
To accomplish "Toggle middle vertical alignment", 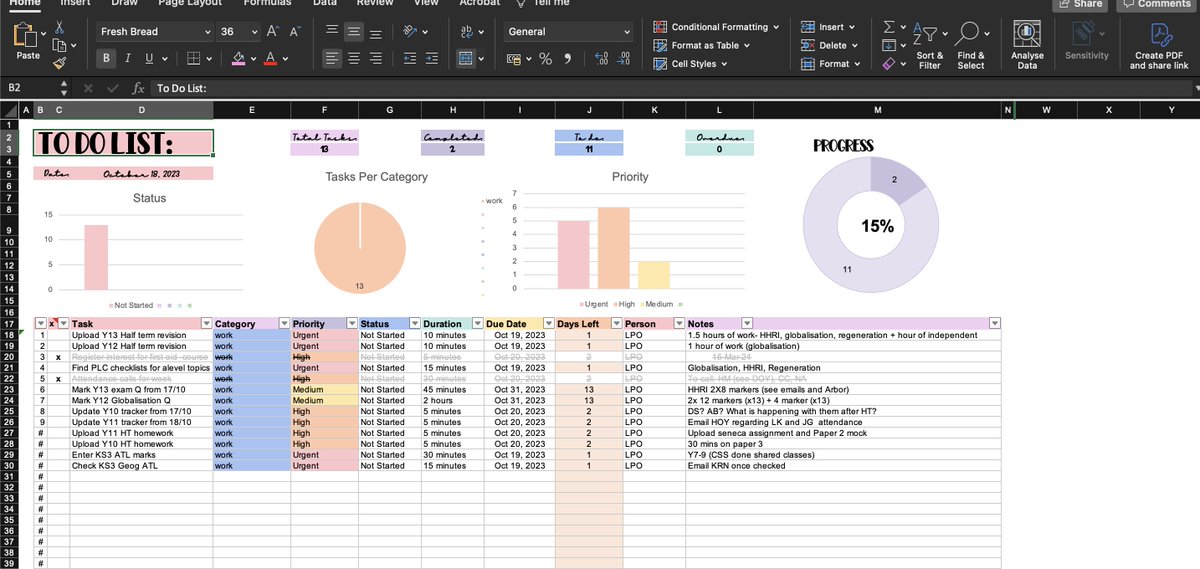I will click(x=354, y=32).
